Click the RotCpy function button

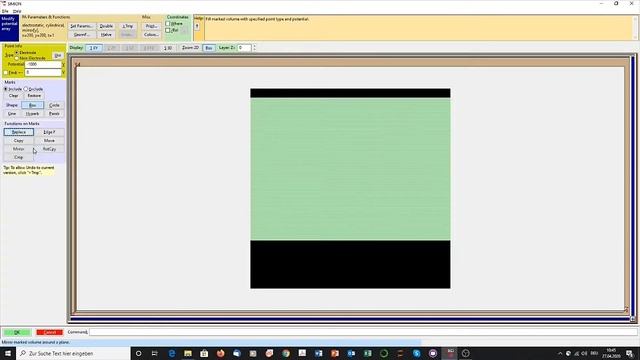click(x=49, y=149)
